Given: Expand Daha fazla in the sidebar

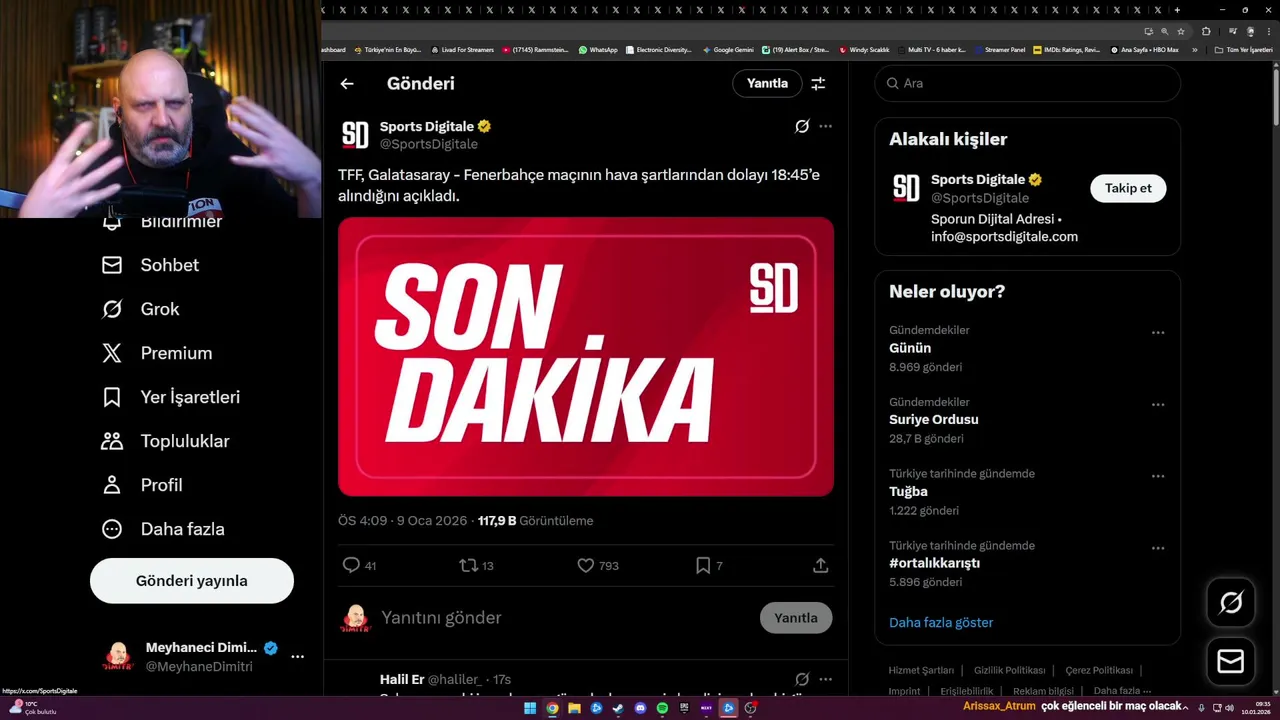Looking at the screenshot, I should coord(163,529).
